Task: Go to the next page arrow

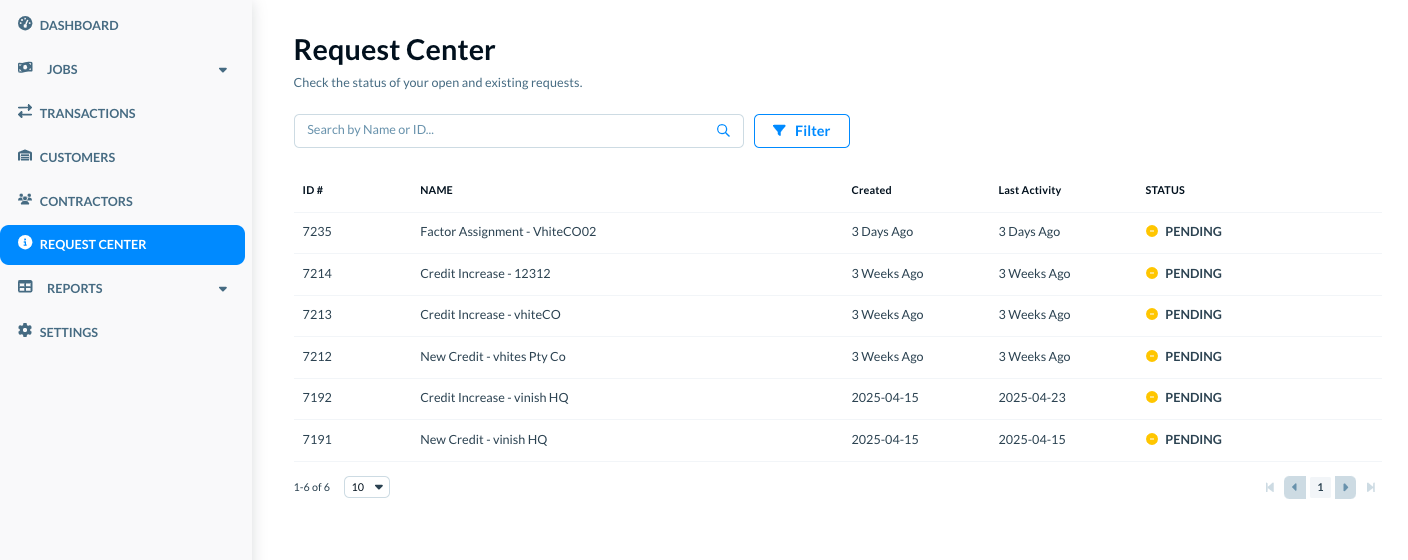Action: point(1346,487)
